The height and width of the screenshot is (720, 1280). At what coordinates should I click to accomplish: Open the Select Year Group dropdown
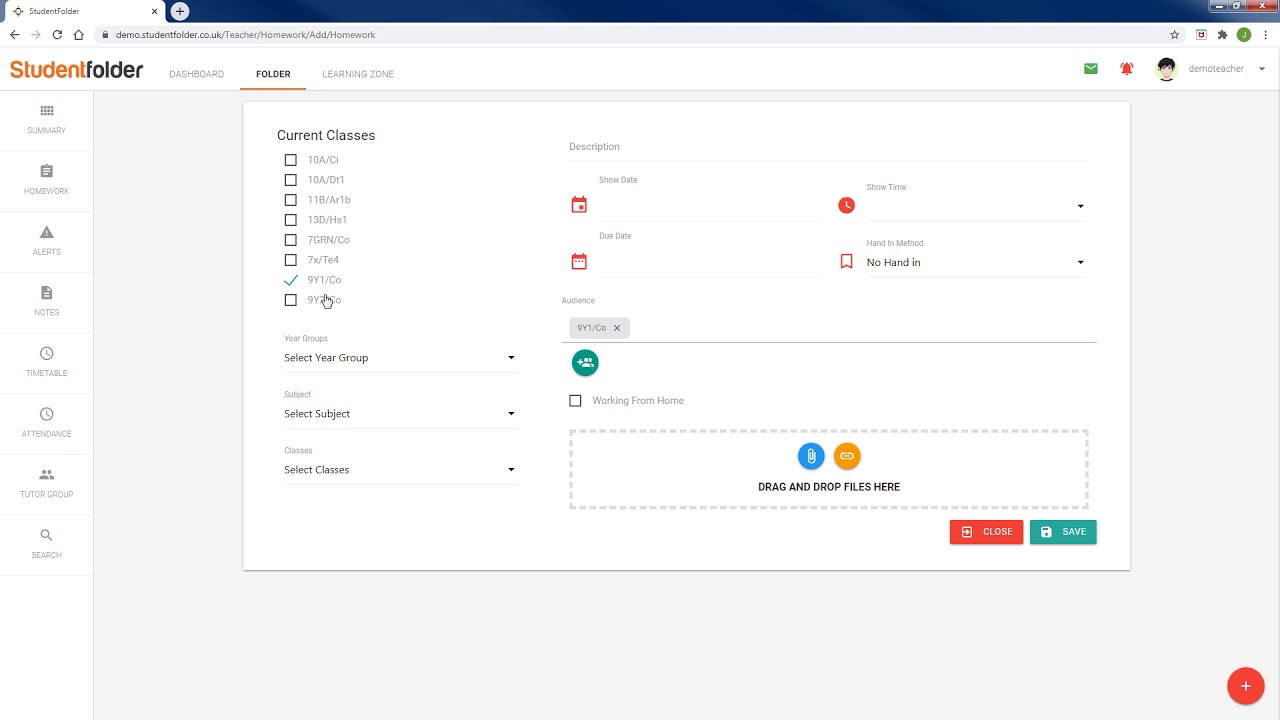(x=400, y=358)
